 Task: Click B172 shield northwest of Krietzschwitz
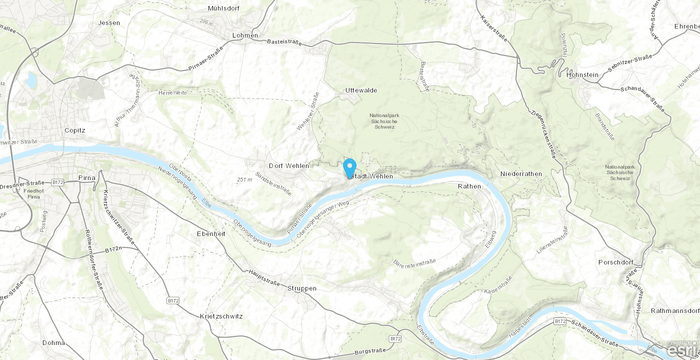[x=173, y=301]
